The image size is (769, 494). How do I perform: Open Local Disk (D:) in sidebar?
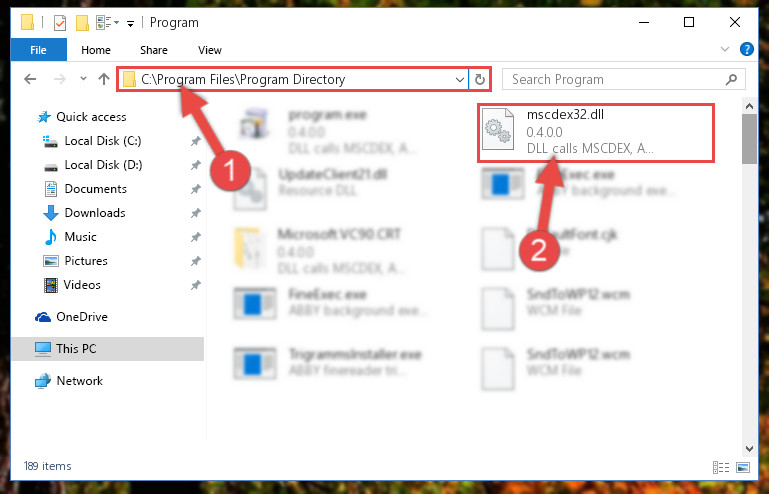click(x=103, y=165)
